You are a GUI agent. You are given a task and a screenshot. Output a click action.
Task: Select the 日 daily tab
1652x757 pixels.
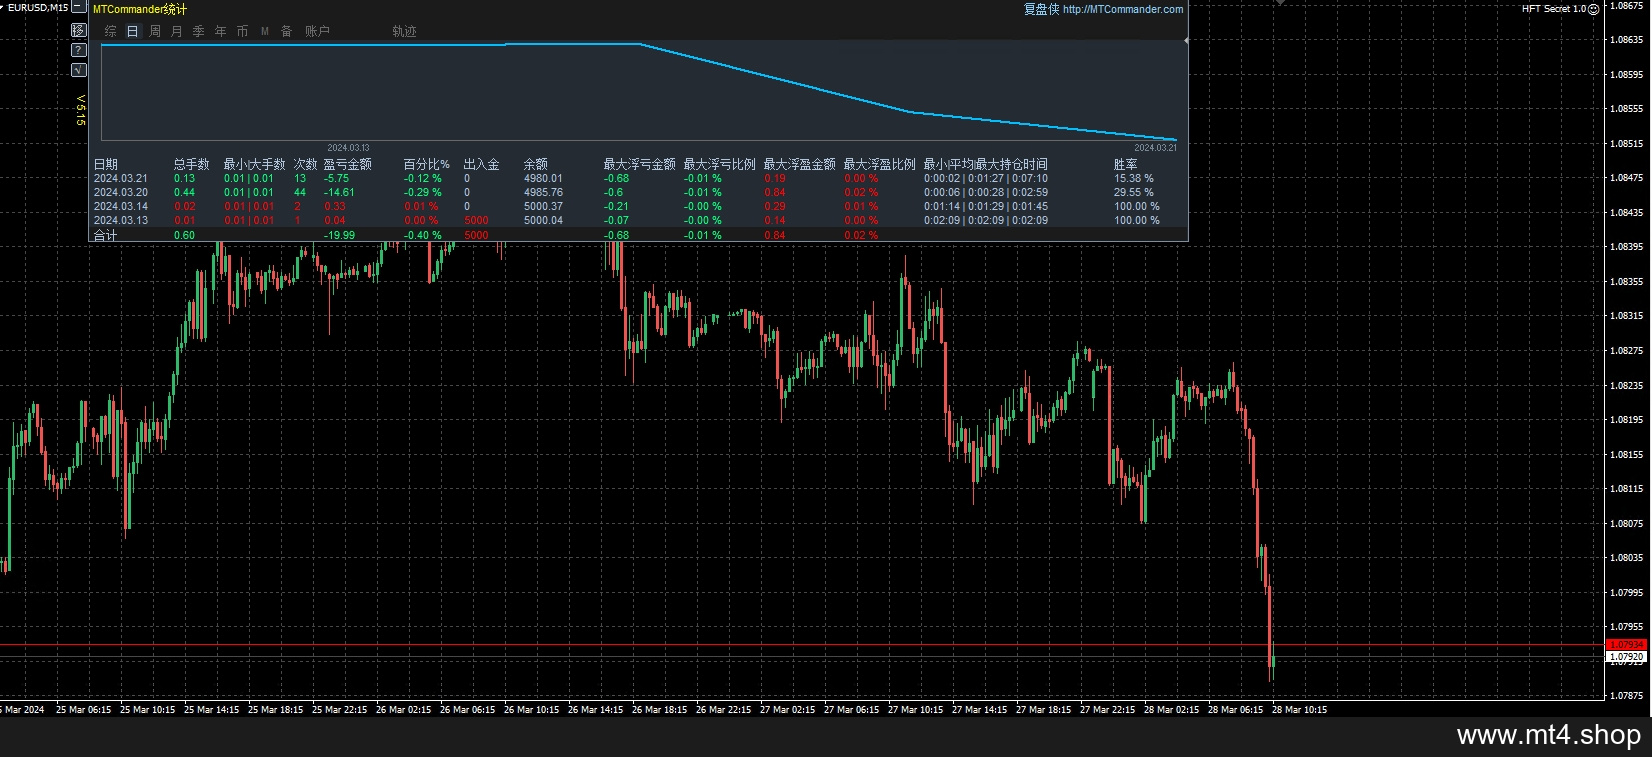[133, 31]
